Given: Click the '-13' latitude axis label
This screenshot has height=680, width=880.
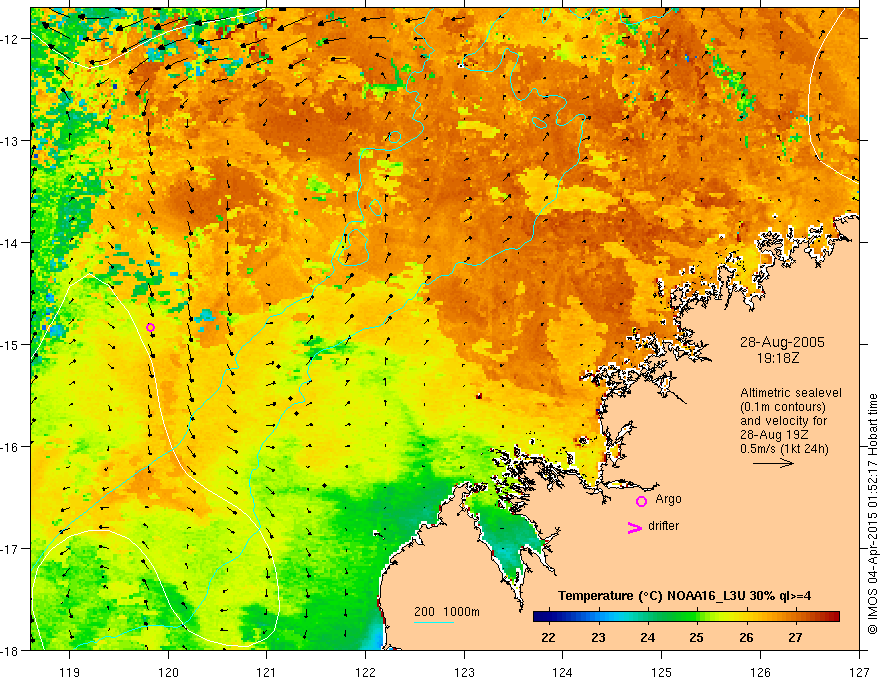Looking at the screenshot, I should point(11,141).
